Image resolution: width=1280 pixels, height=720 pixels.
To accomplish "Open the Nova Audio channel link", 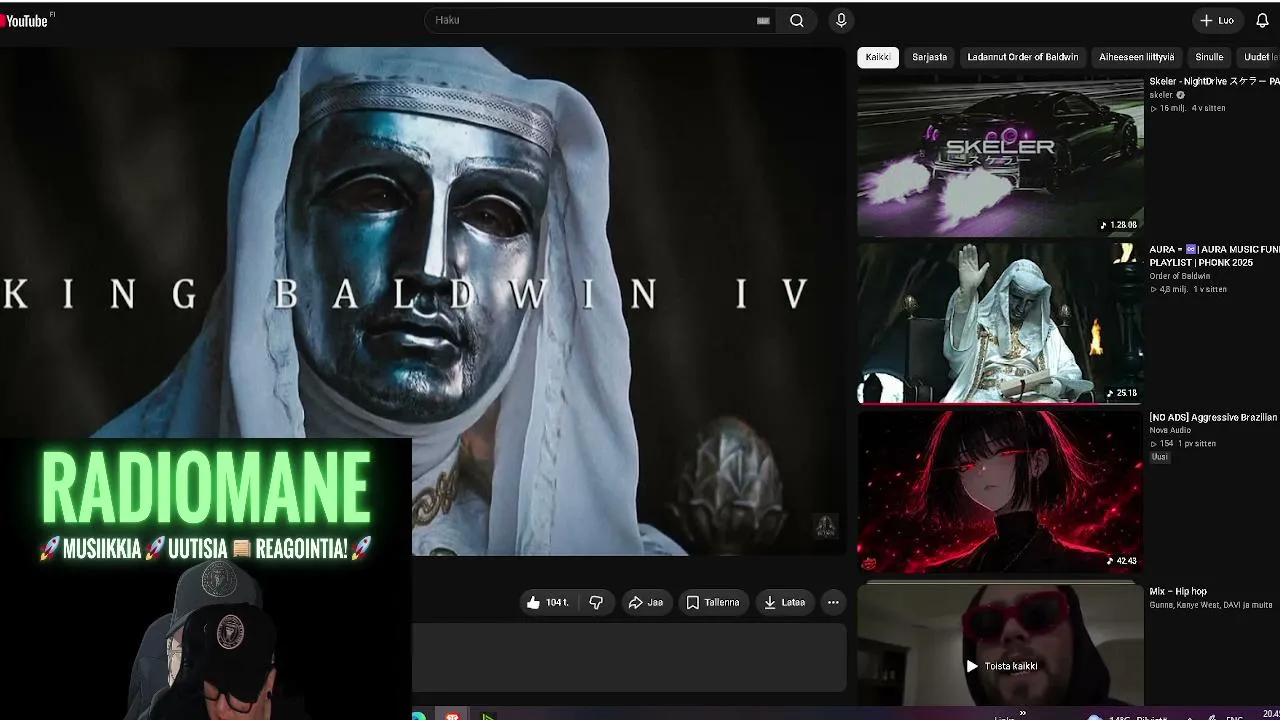I will point(1170,430).
